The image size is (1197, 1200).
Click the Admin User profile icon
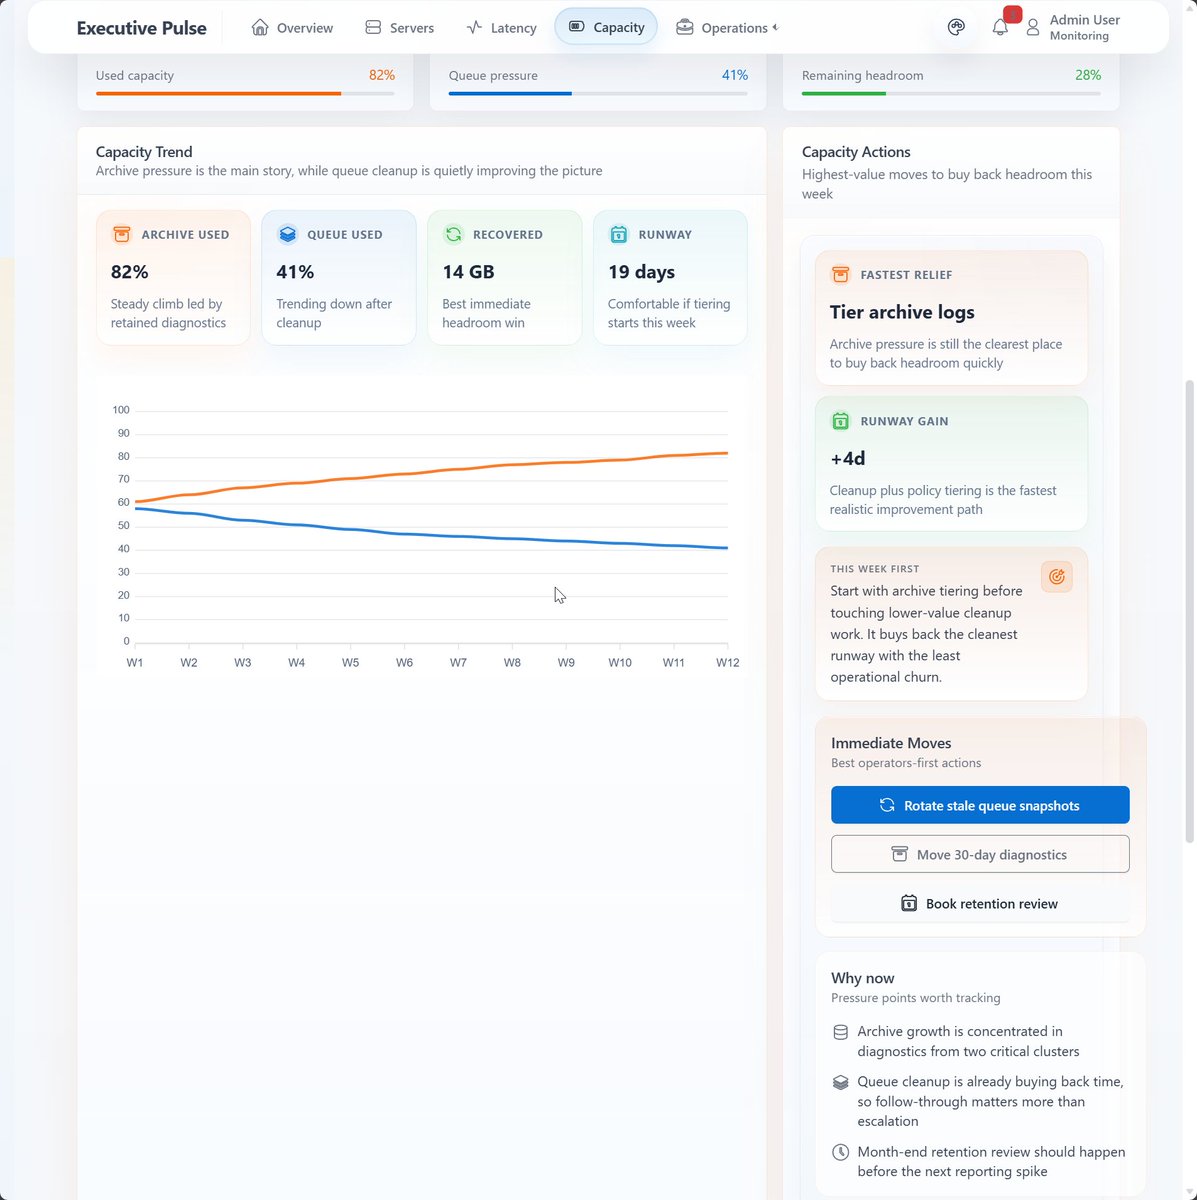[x=1033, y=27]
